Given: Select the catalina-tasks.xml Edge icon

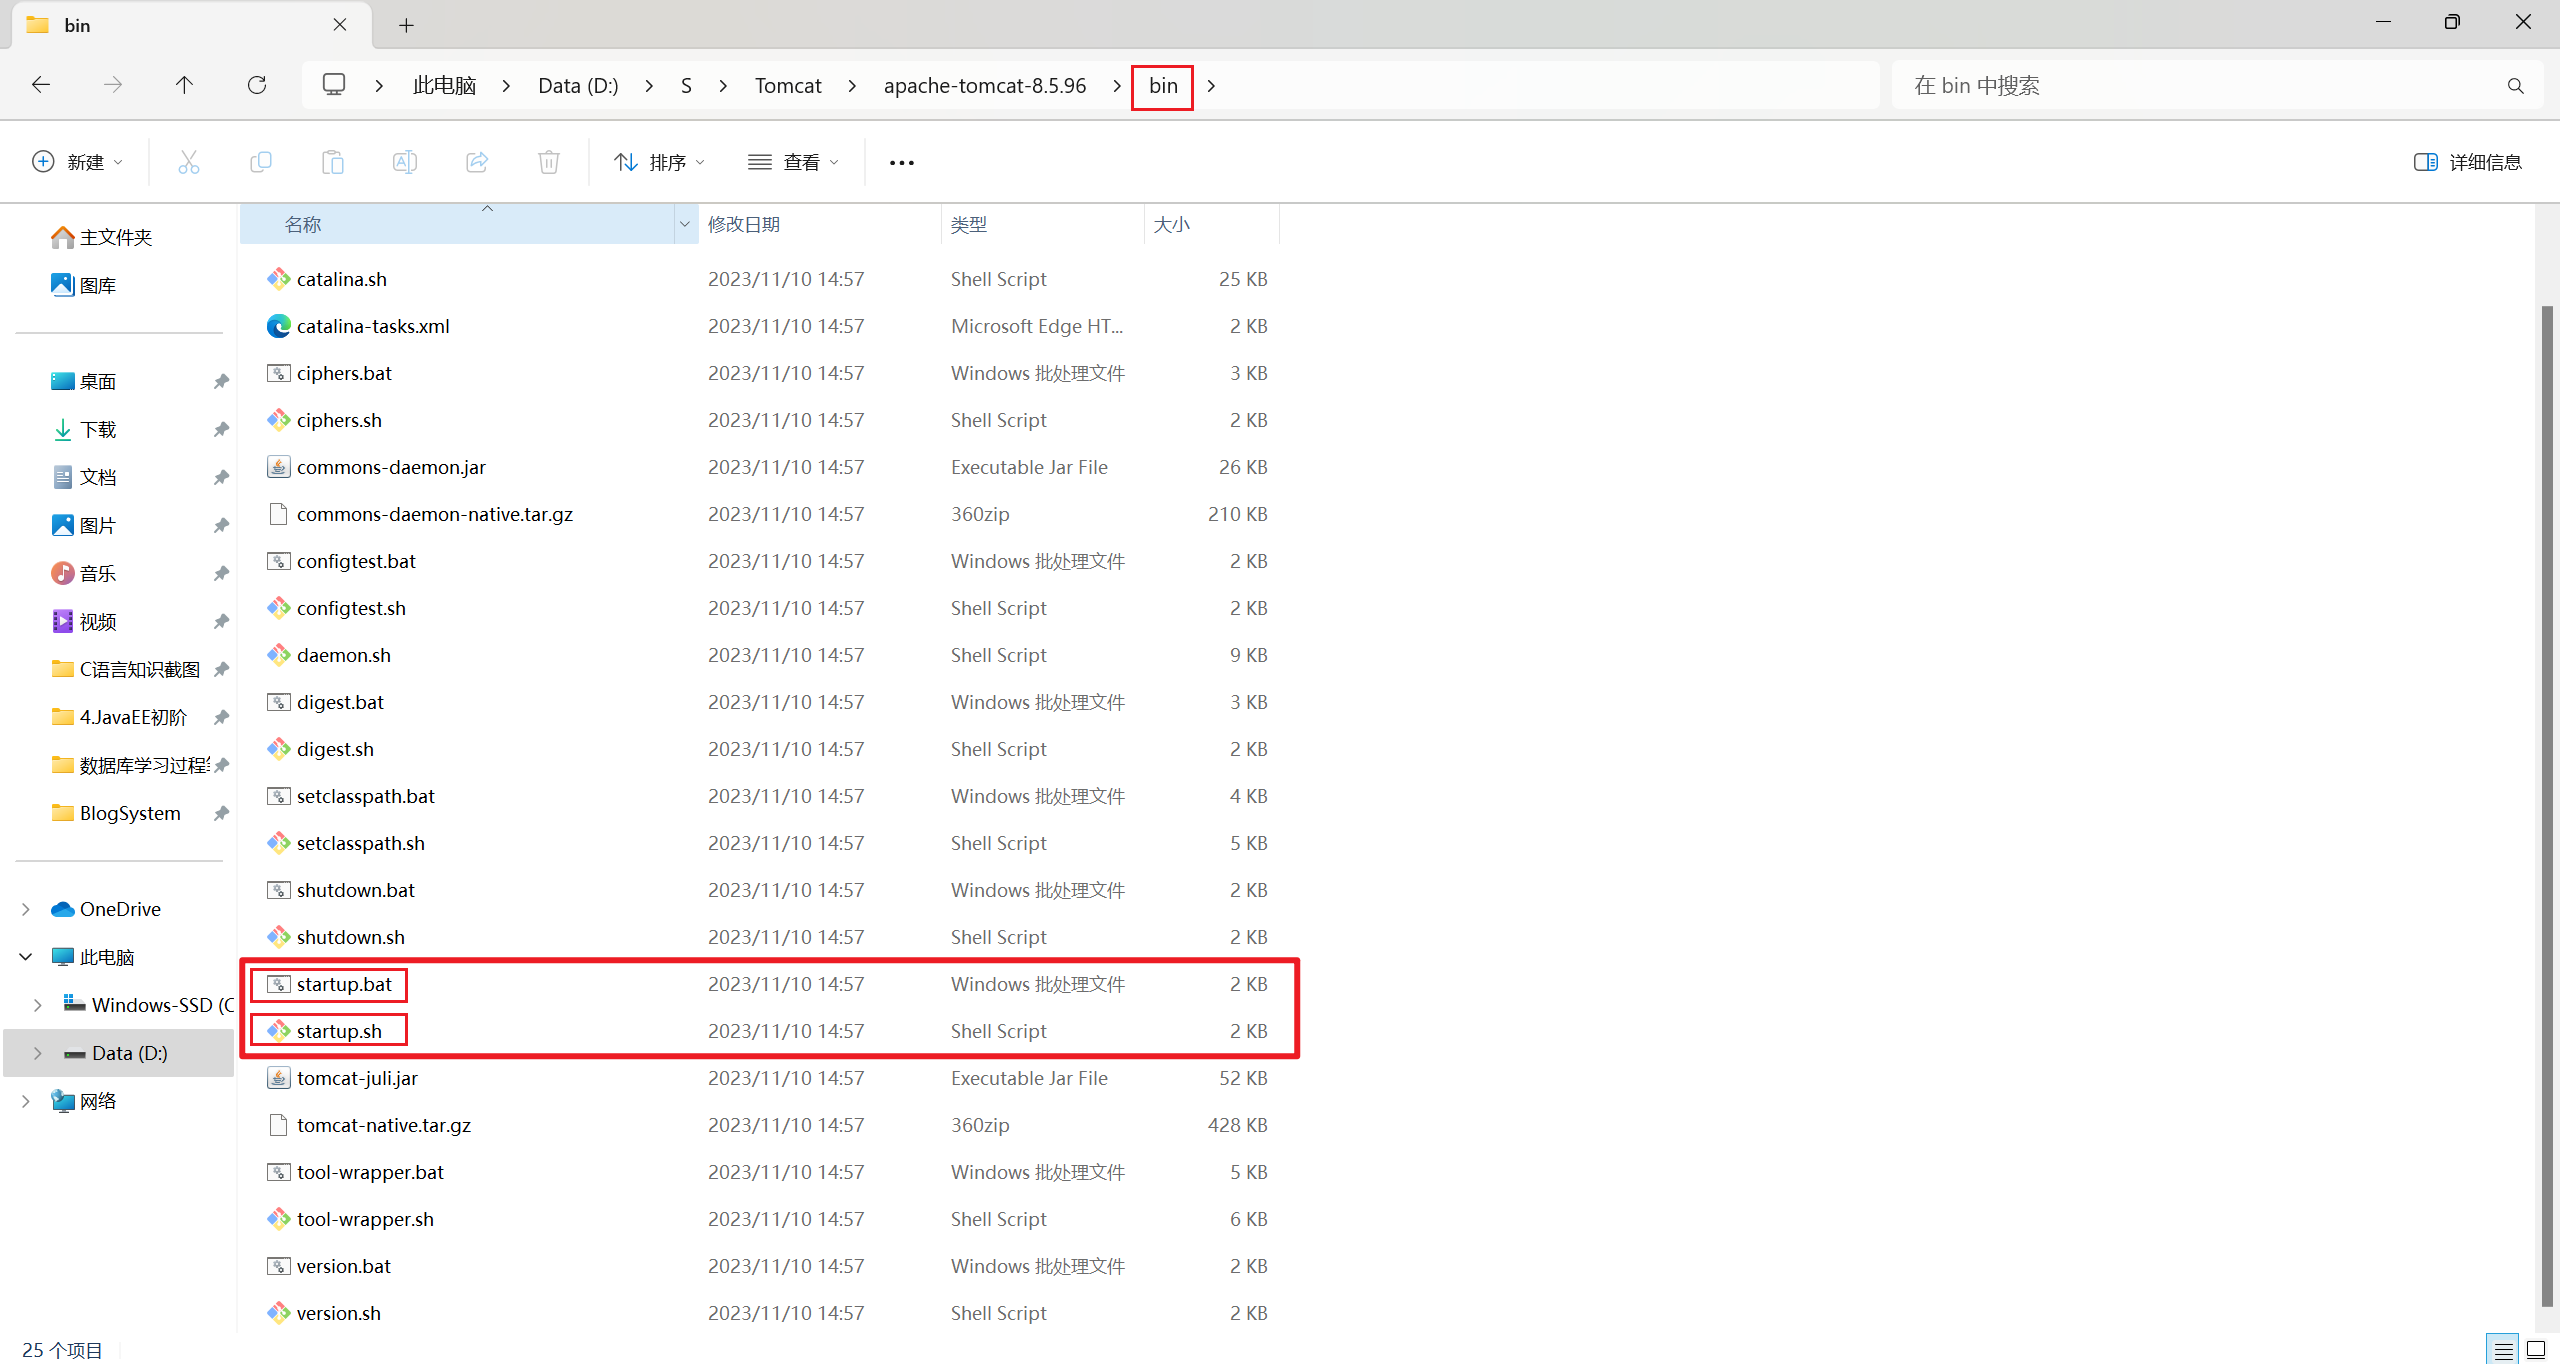Looking at the screenshot, I should [x=279, y=326].
